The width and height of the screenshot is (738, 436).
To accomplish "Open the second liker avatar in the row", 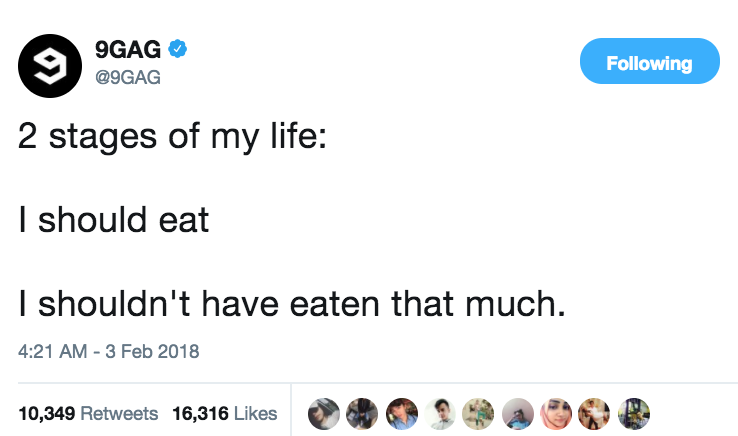I will click(x=361, y=412).
